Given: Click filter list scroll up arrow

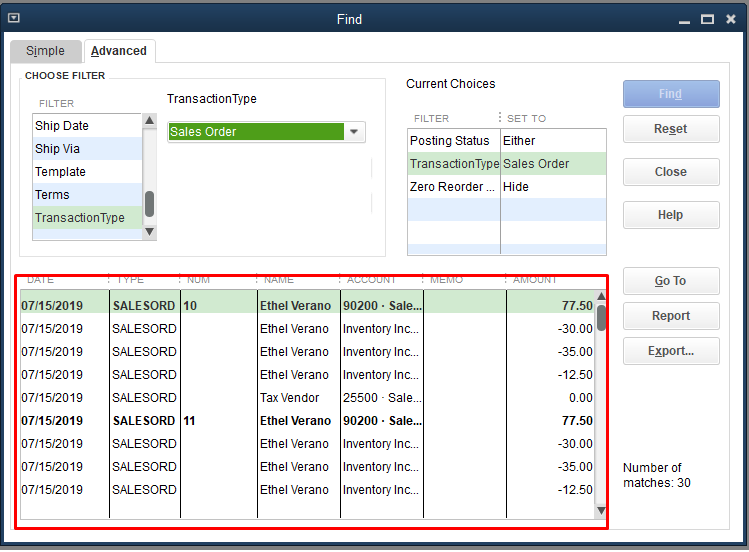Looking at the screenshot, I should [x=150, y=120].
